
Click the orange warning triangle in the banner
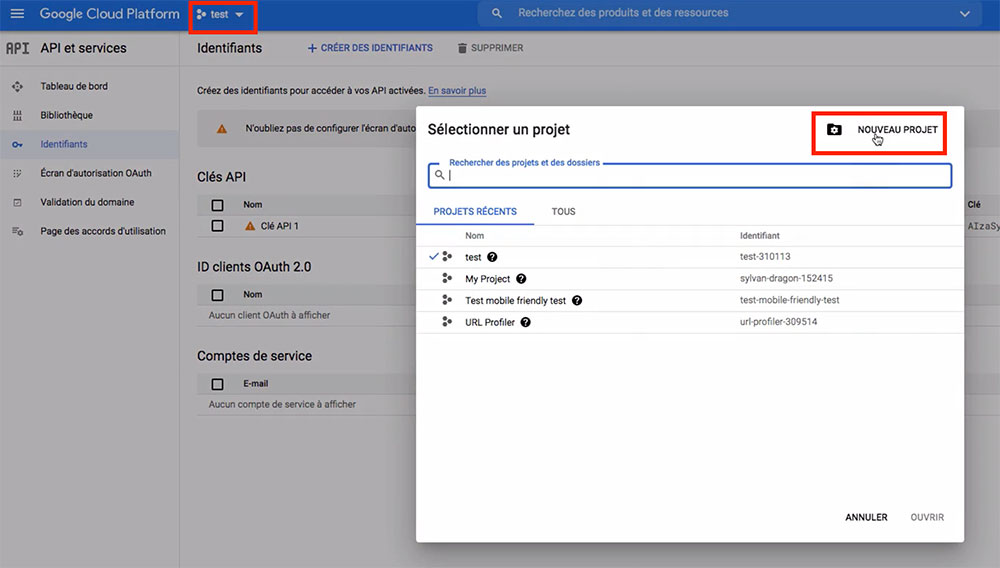[221, 129]
